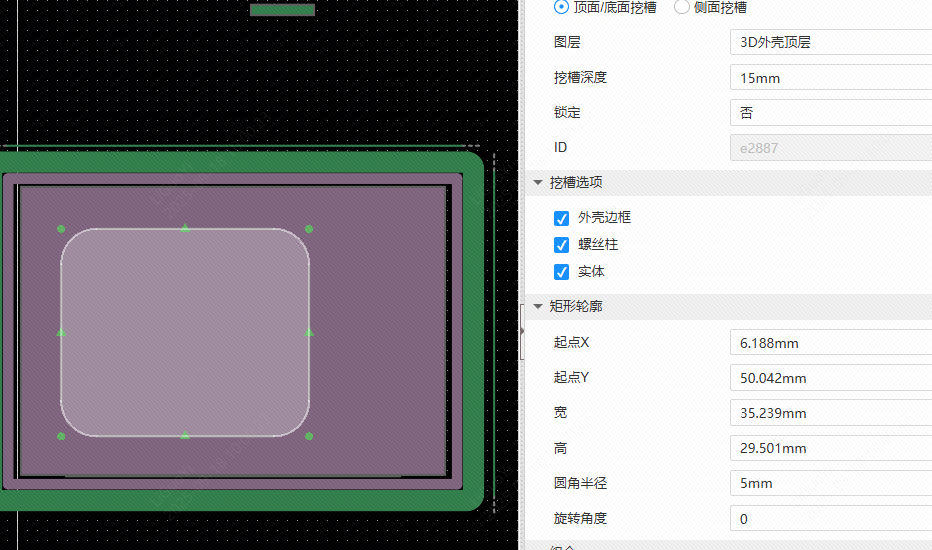The height and width of the screenshot is (550, 932).
Task: Select the 侧面挖槽 radio button
Action: click(682, 7)
